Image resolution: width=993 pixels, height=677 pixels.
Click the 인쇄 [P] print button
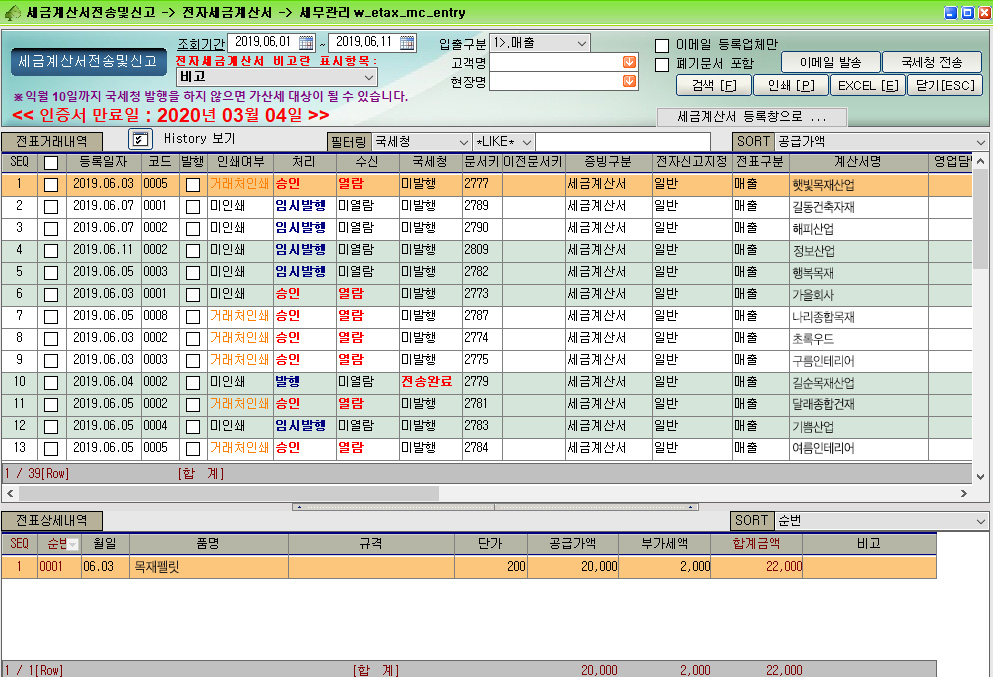[791, 85]
